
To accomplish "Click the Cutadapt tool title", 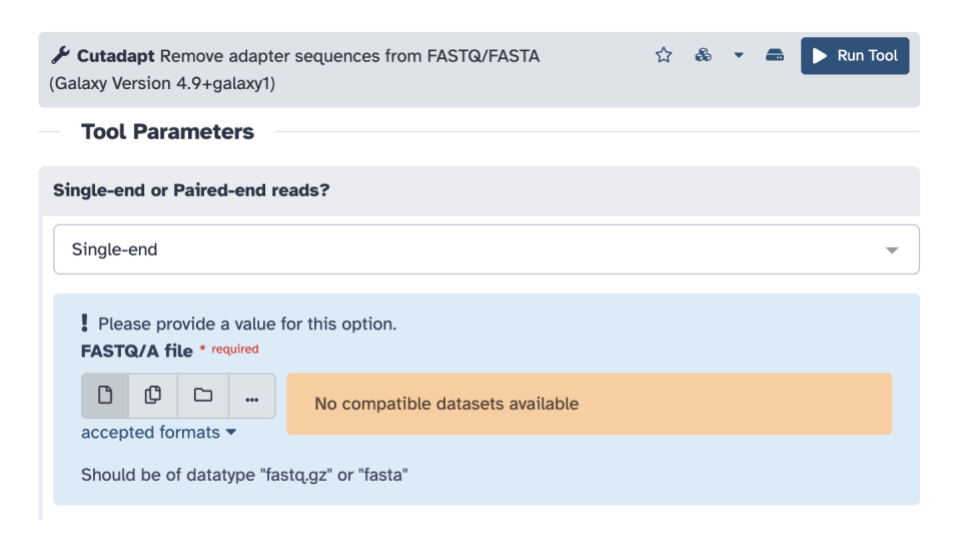I will click(116, 56).
